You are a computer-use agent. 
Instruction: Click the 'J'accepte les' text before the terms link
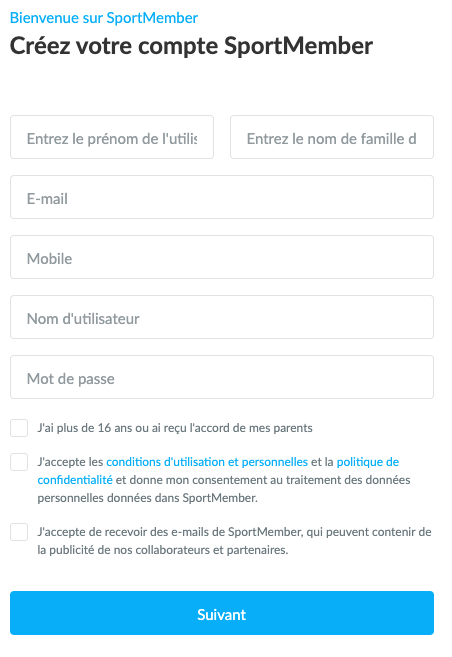[x=70, y=462]
